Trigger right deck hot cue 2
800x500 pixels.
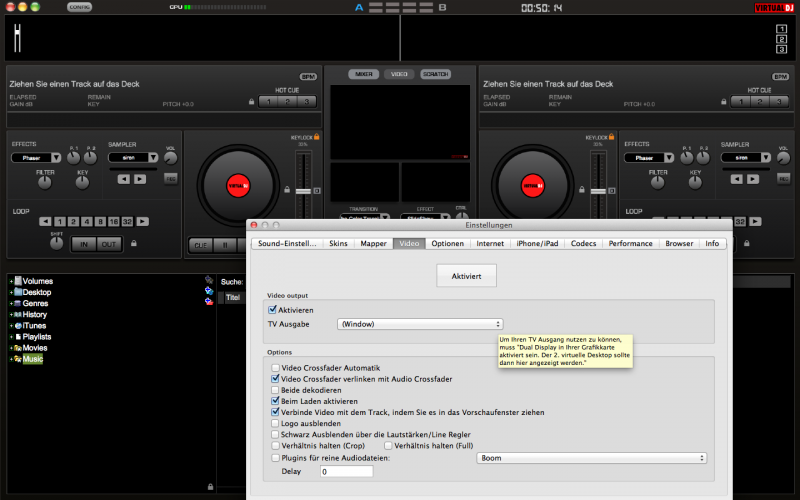(x=760, y=102)
